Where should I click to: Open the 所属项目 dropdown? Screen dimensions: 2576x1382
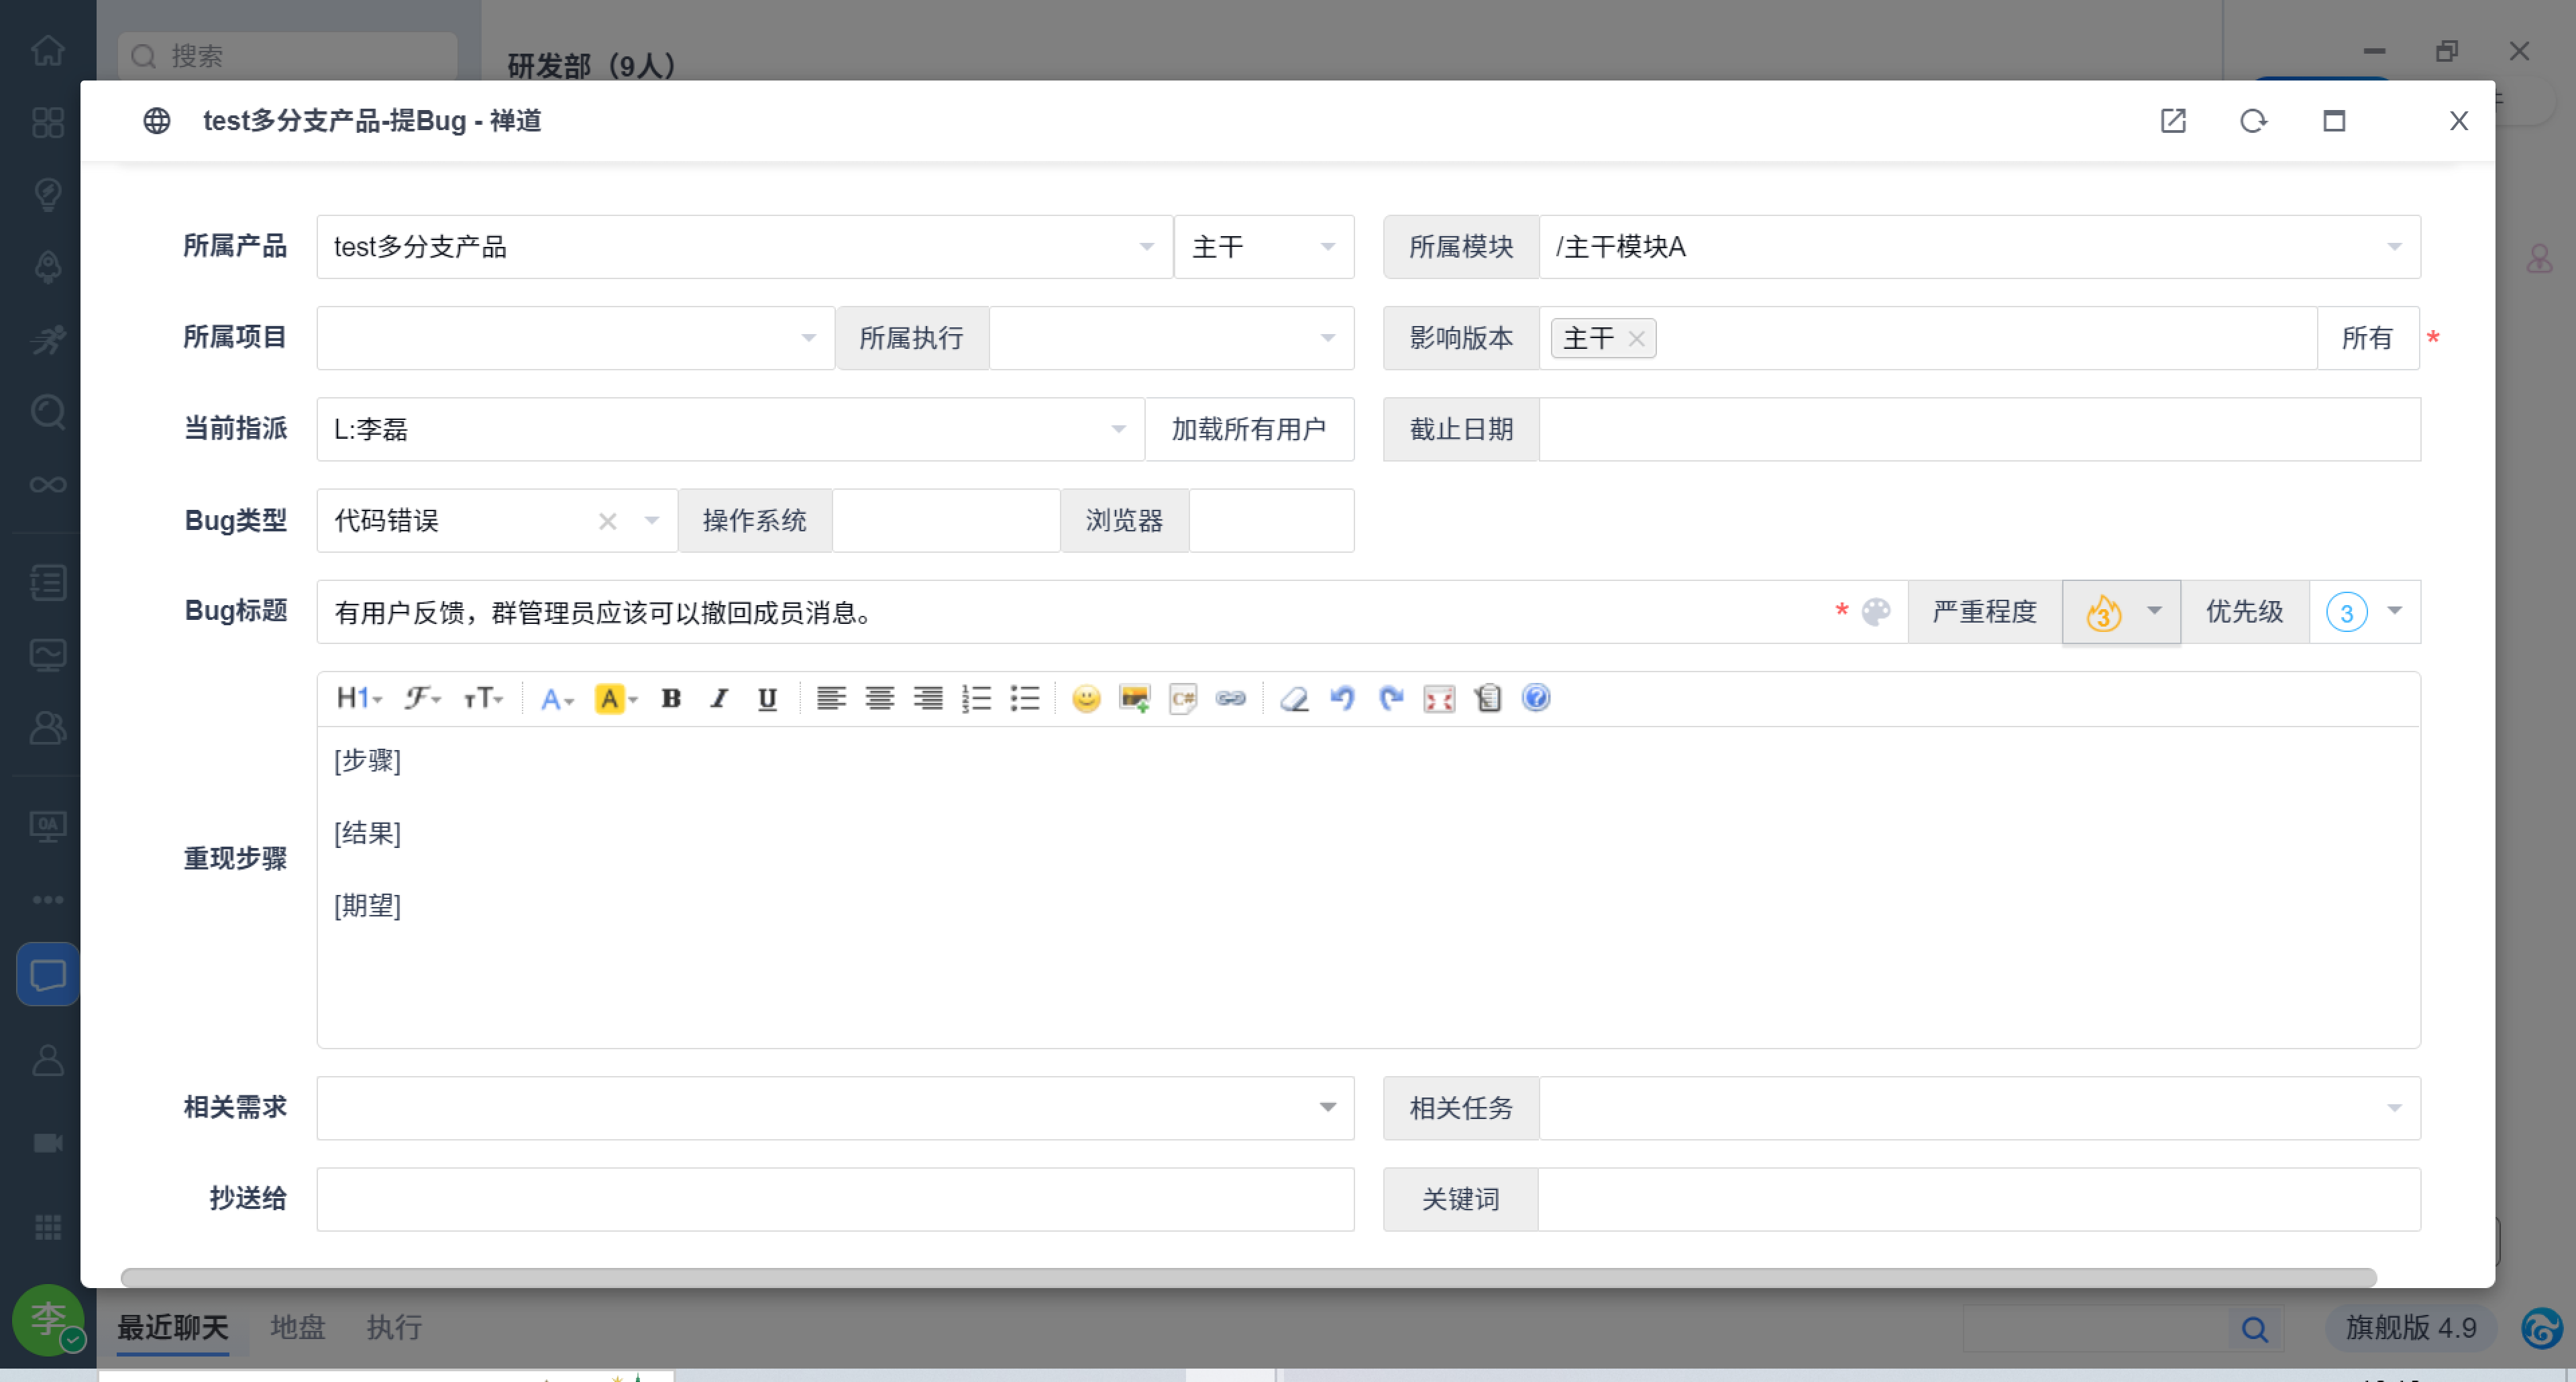(x=576, y=338)
